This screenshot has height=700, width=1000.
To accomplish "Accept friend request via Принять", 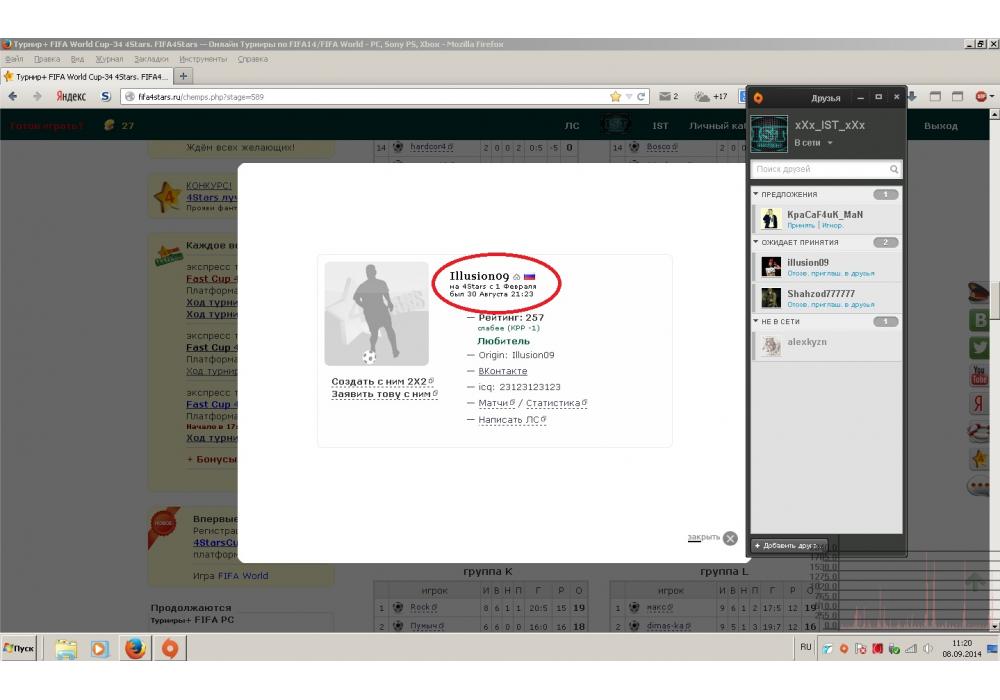I will [800, 225].
